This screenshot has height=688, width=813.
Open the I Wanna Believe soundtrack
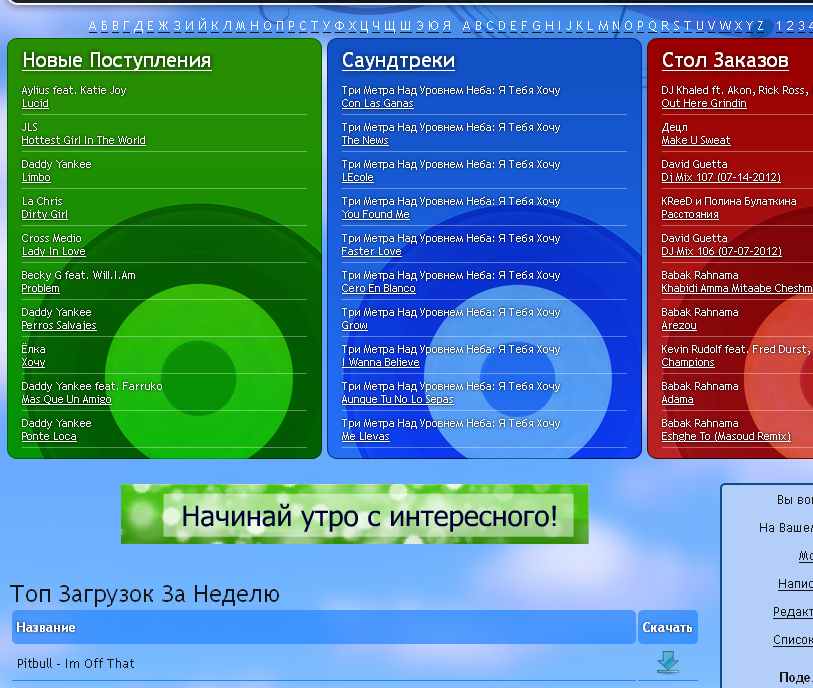(x=380, y=363)
